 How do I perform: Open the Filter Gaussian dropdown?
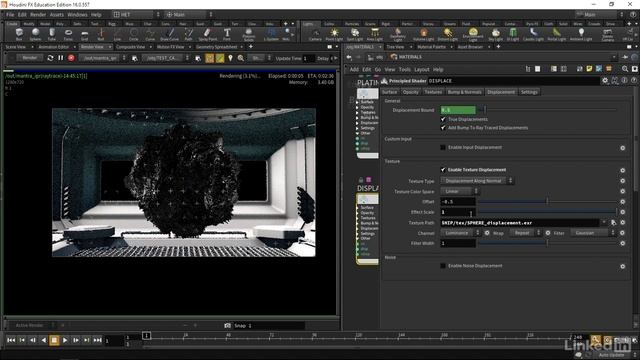point(593,233)
